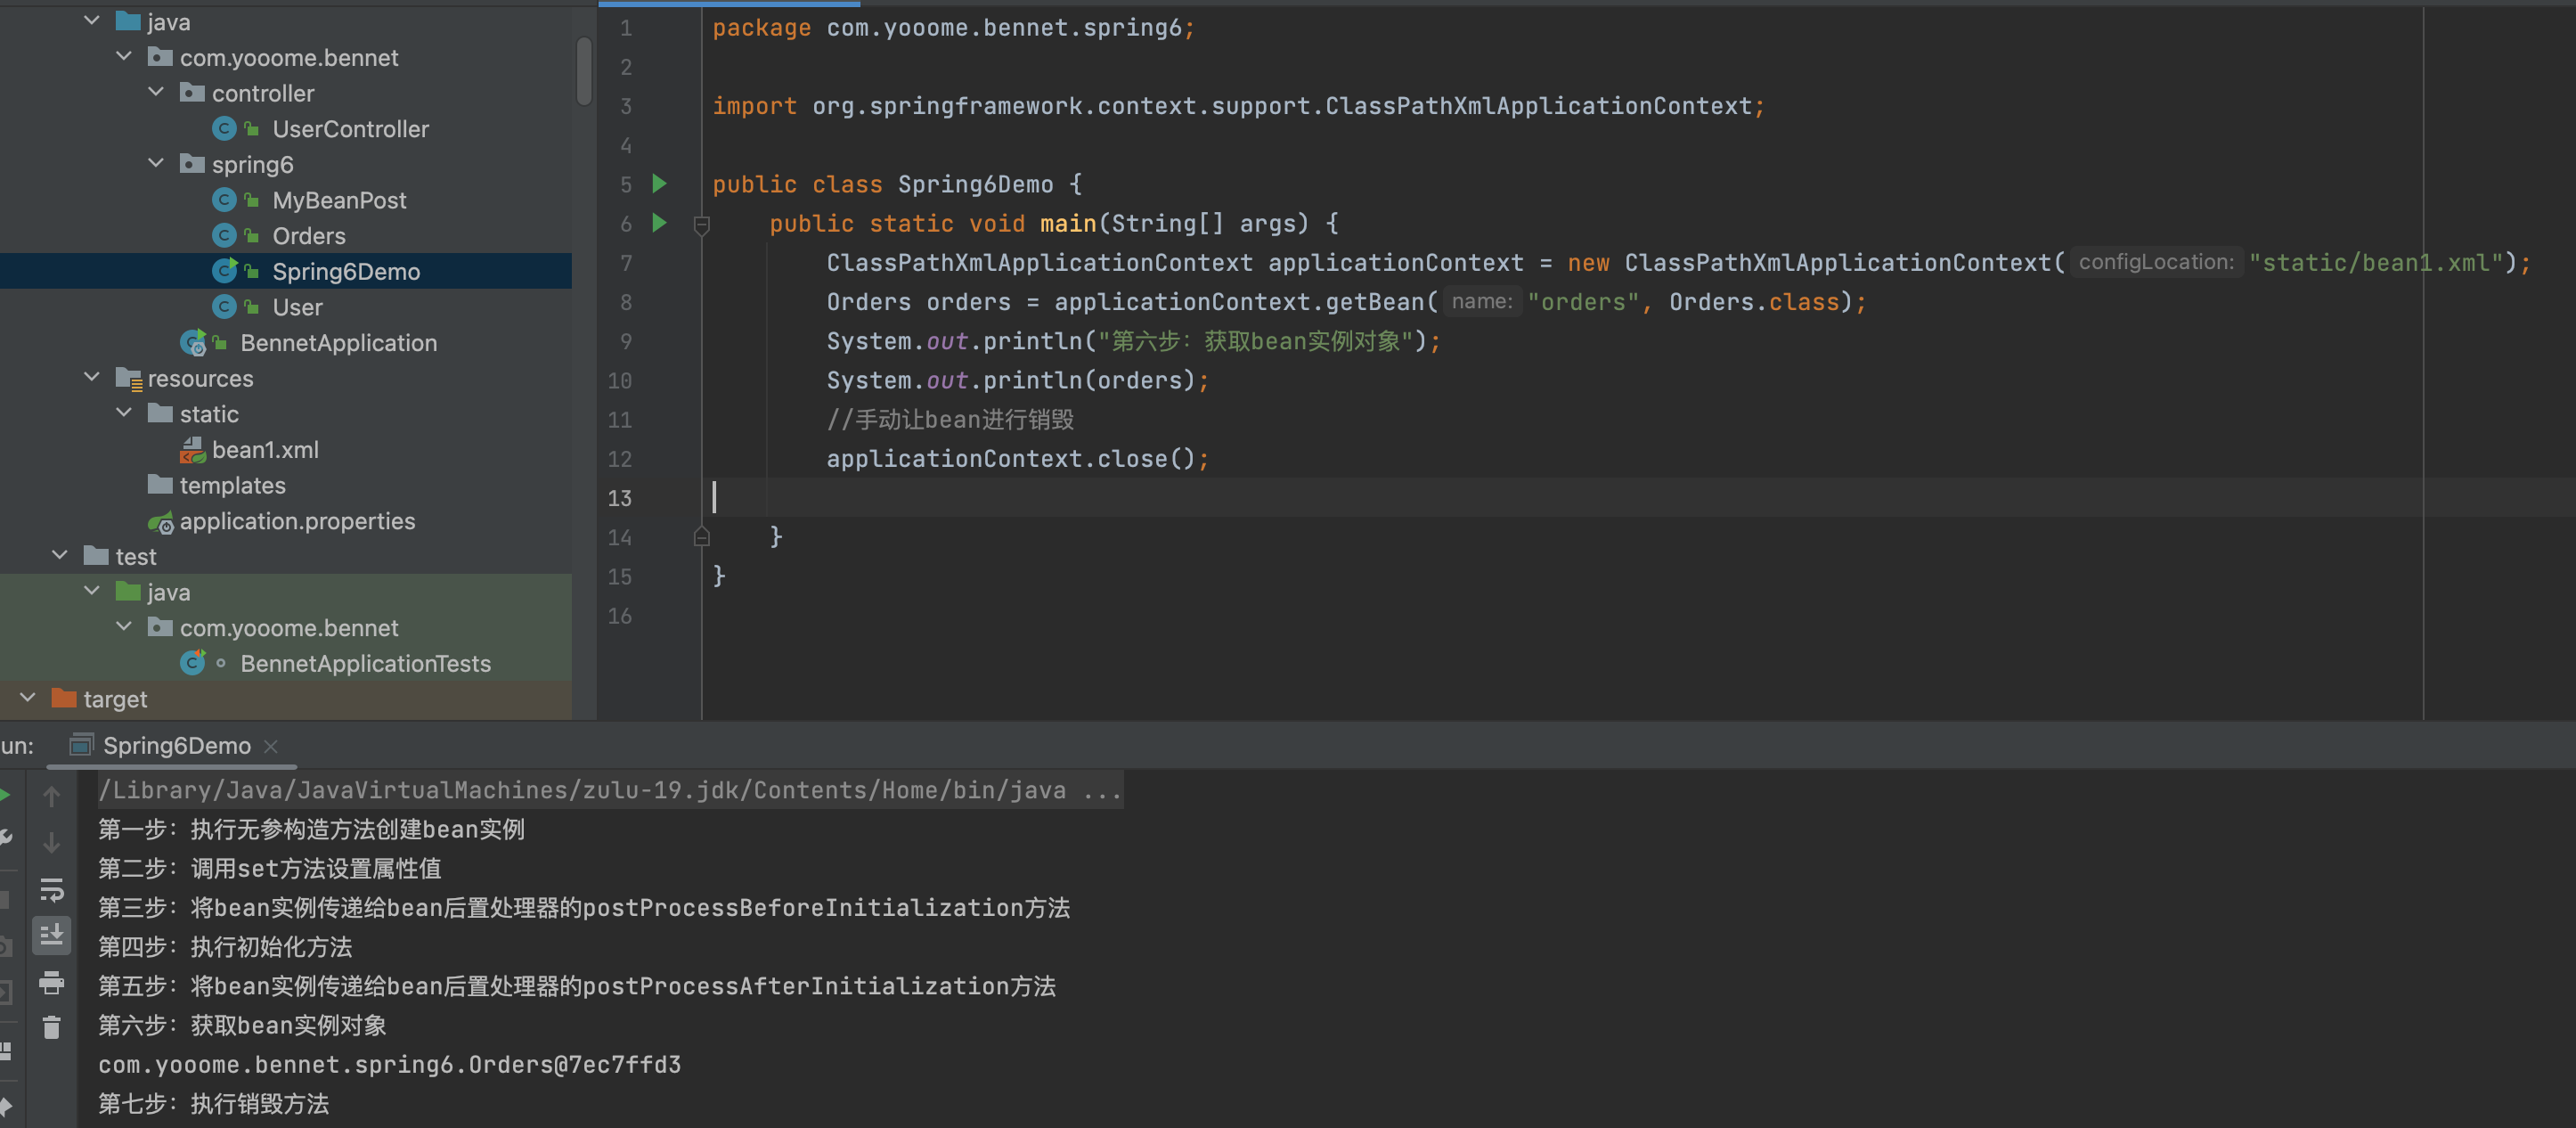
Task: Collapse the spring6 package folder
Action: pos(156,164)
